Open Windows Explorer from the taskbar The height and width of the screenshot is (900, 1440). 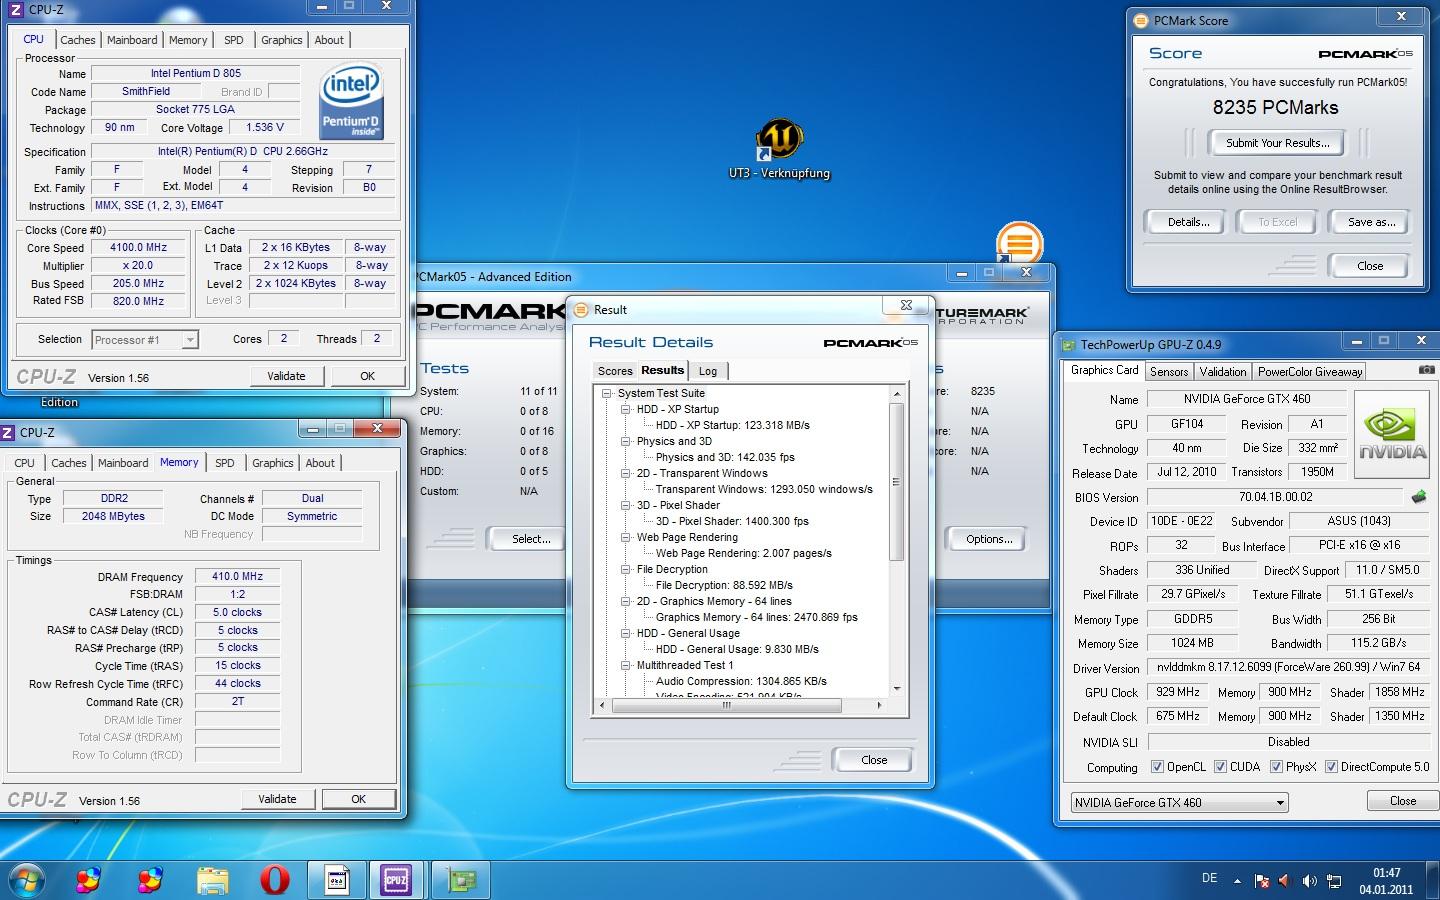point(213,880)
